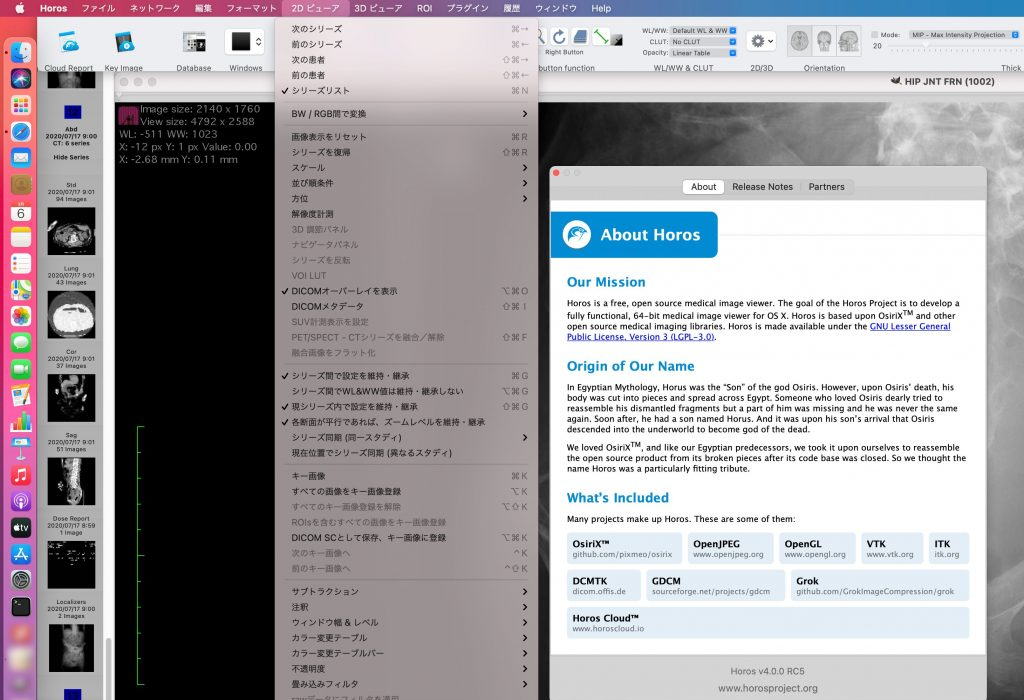Expand BW / RGB間で変換 submenu
The height and width of the screenshot is (700, 1024).
(x=406, y=114)
